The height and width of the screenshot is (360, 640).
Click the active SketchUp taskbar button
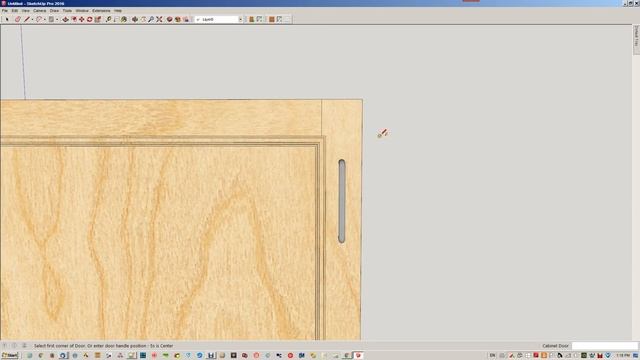pyautogui.click(x=359, y=356)
